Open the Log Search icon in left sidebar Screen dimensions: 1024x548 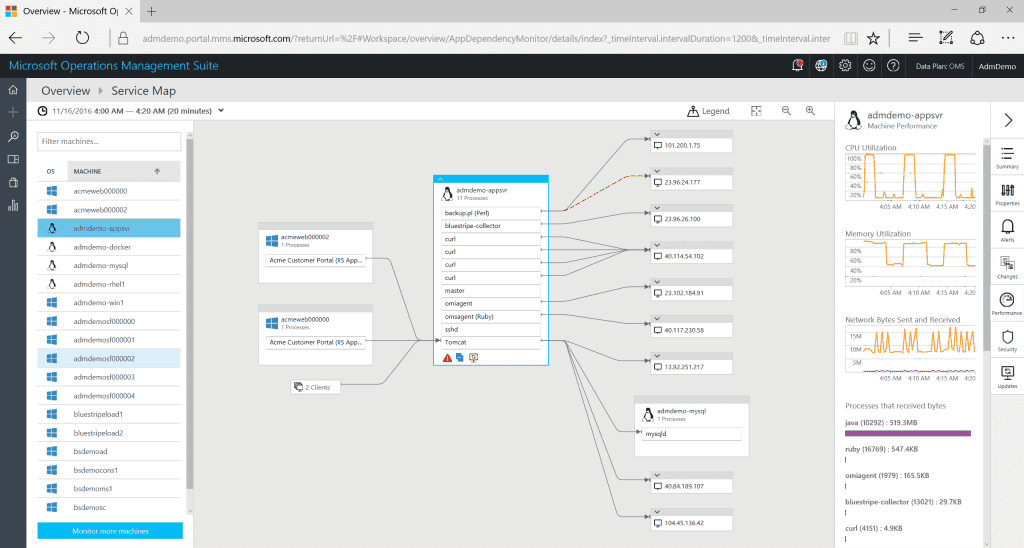(x=13, y=136)
